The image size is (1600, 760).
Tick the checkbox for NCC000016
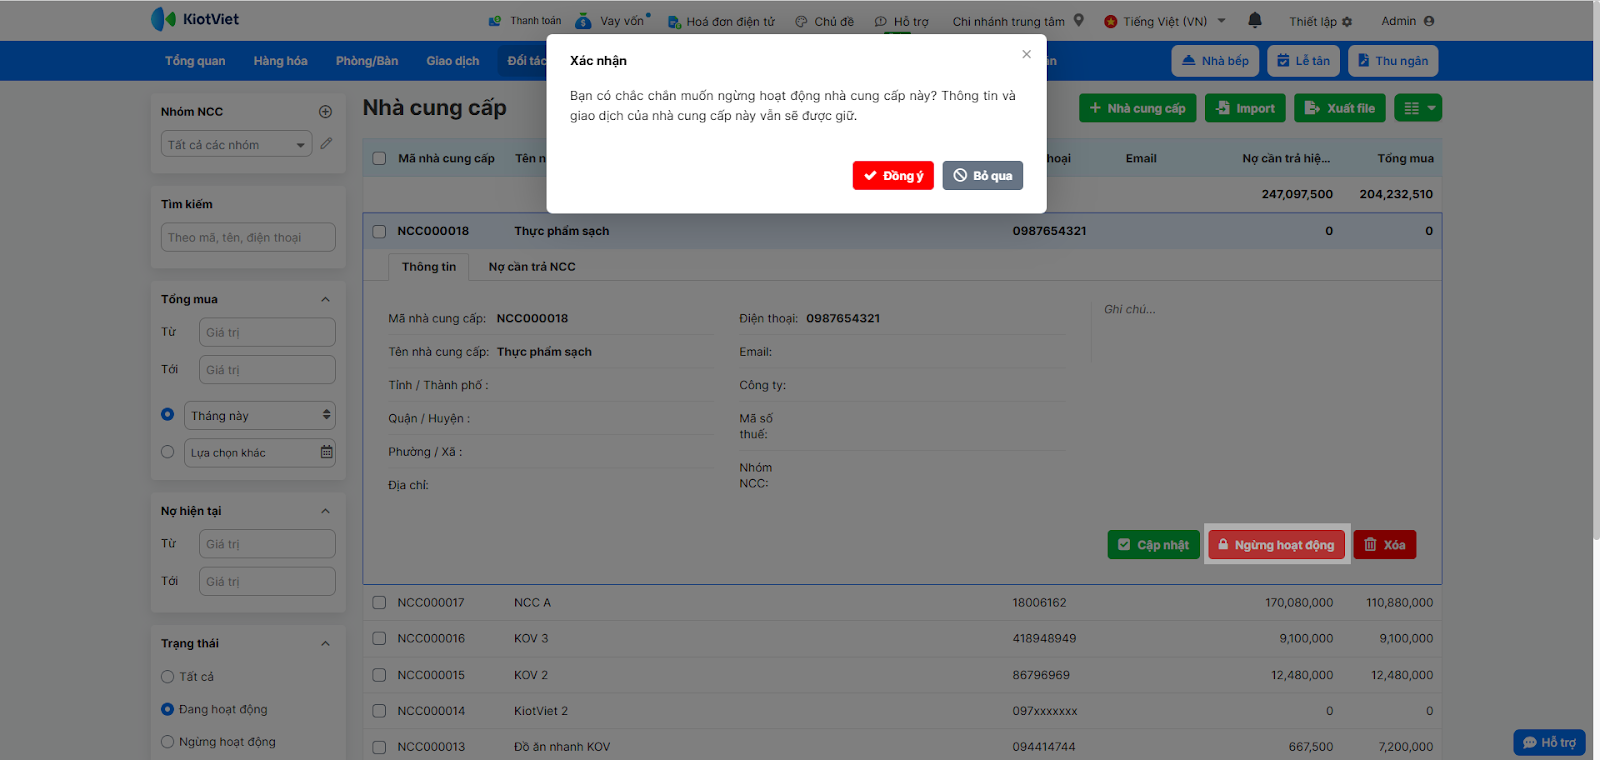pos(379,639)
